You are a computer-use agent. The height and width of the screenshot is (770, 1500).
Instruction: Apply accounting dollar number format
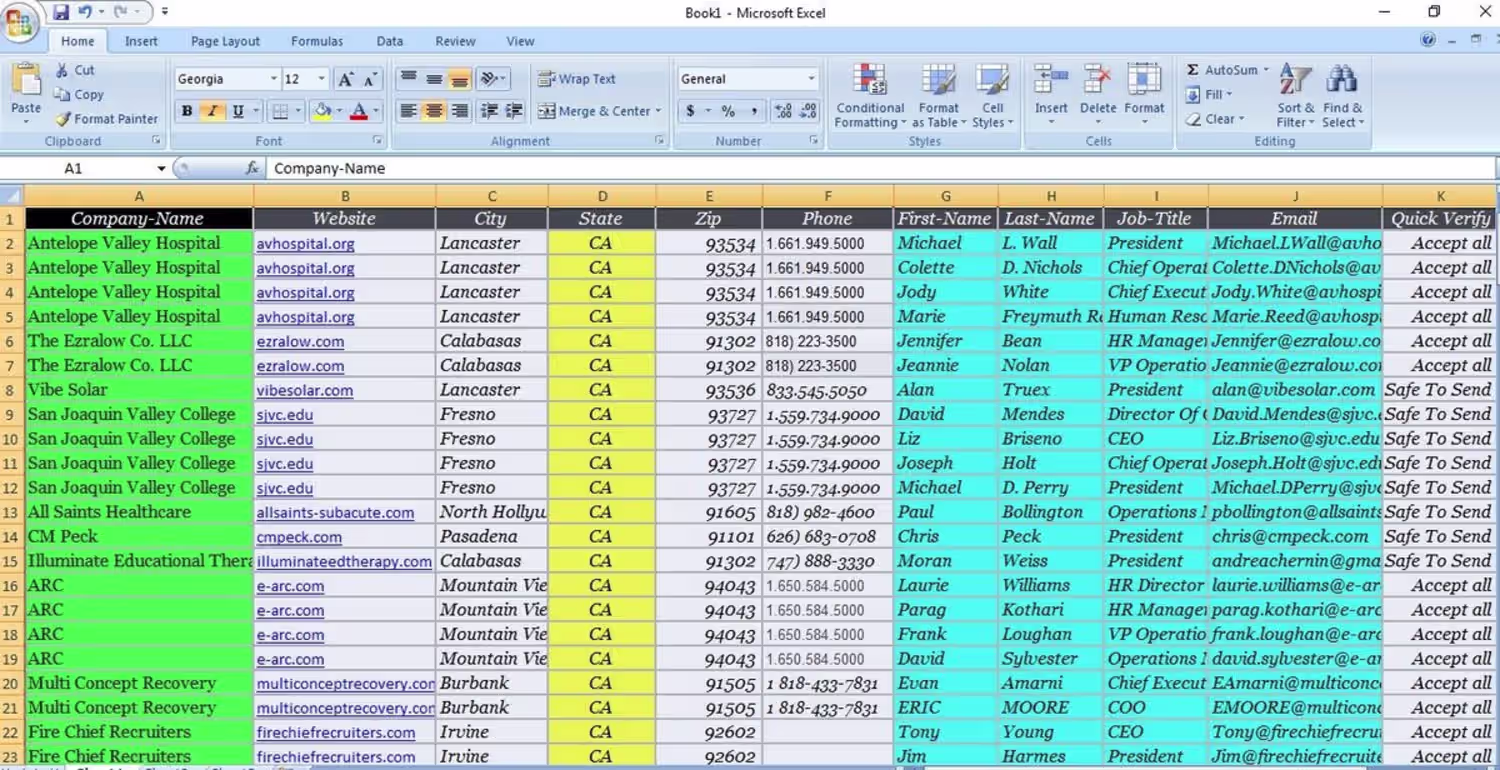pyautogui.click(x=690, y=111)
